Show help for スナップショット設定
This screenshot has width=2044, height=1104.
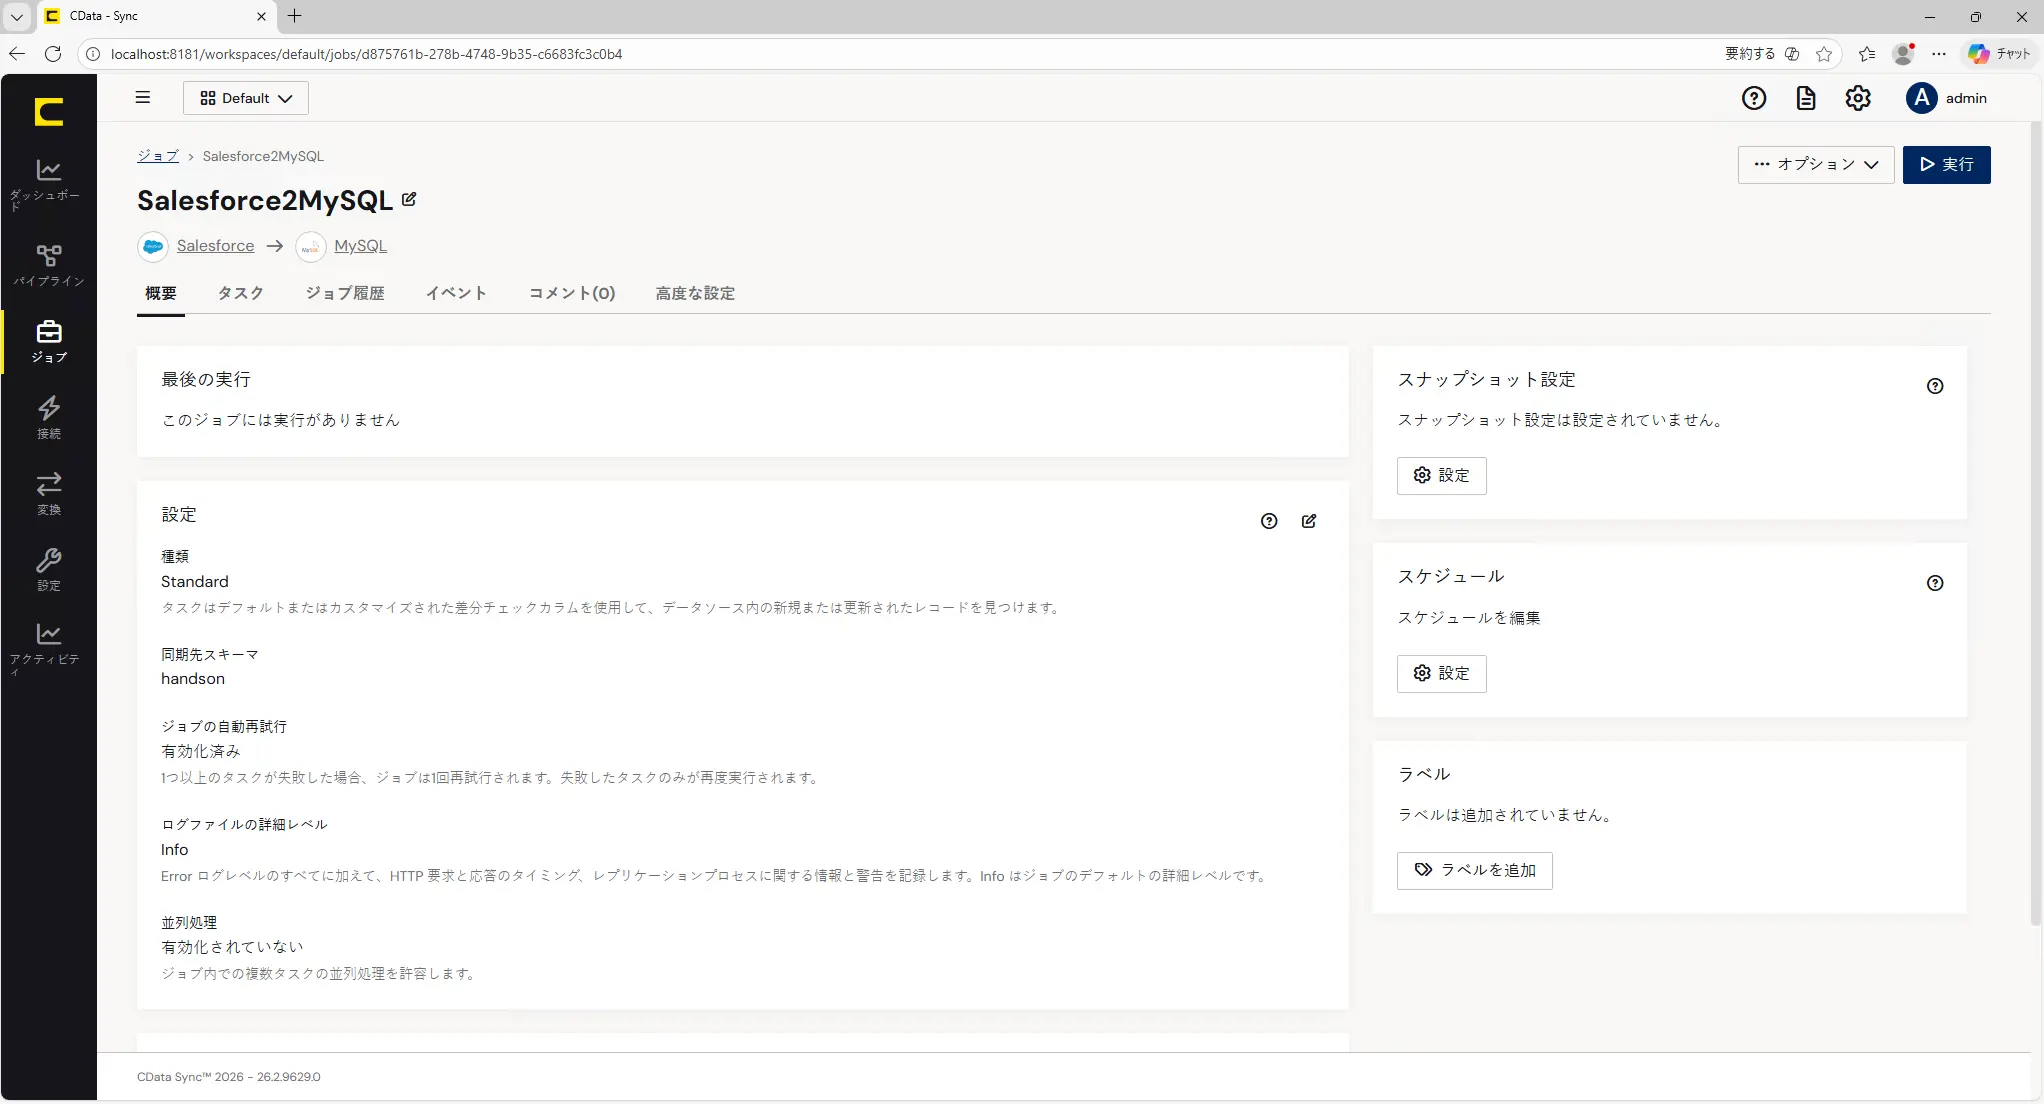[x=1935, y=386]
